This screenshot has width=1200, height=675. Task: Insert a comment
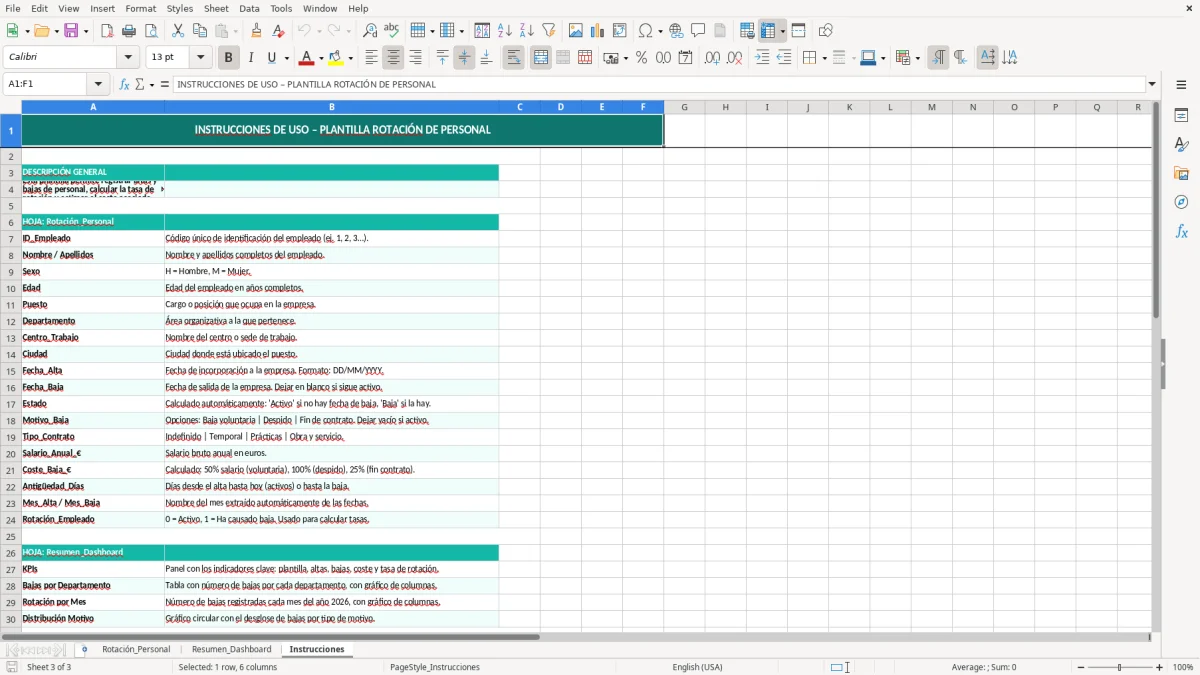click(x=698, y=31)
